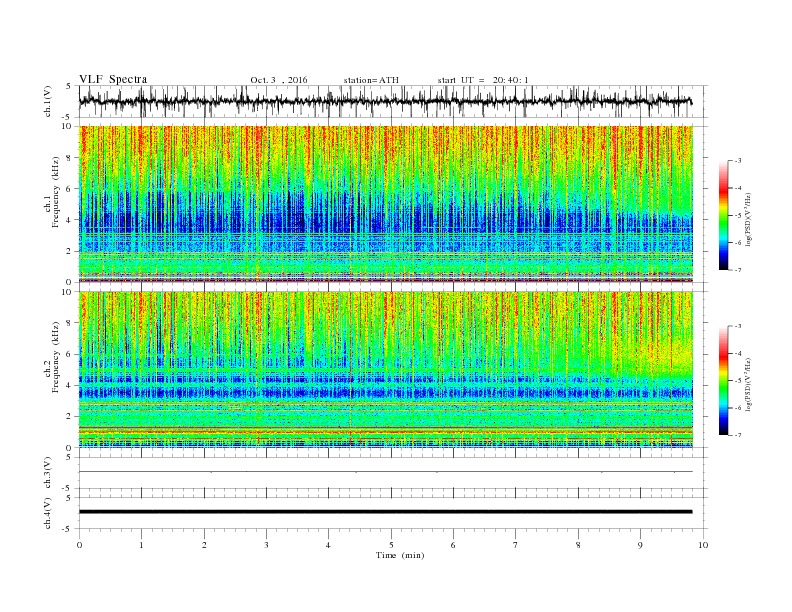Screen dimensions: 792x612
Task: Click tick label "8" on the Time axis
Action: tap(578, 545)
